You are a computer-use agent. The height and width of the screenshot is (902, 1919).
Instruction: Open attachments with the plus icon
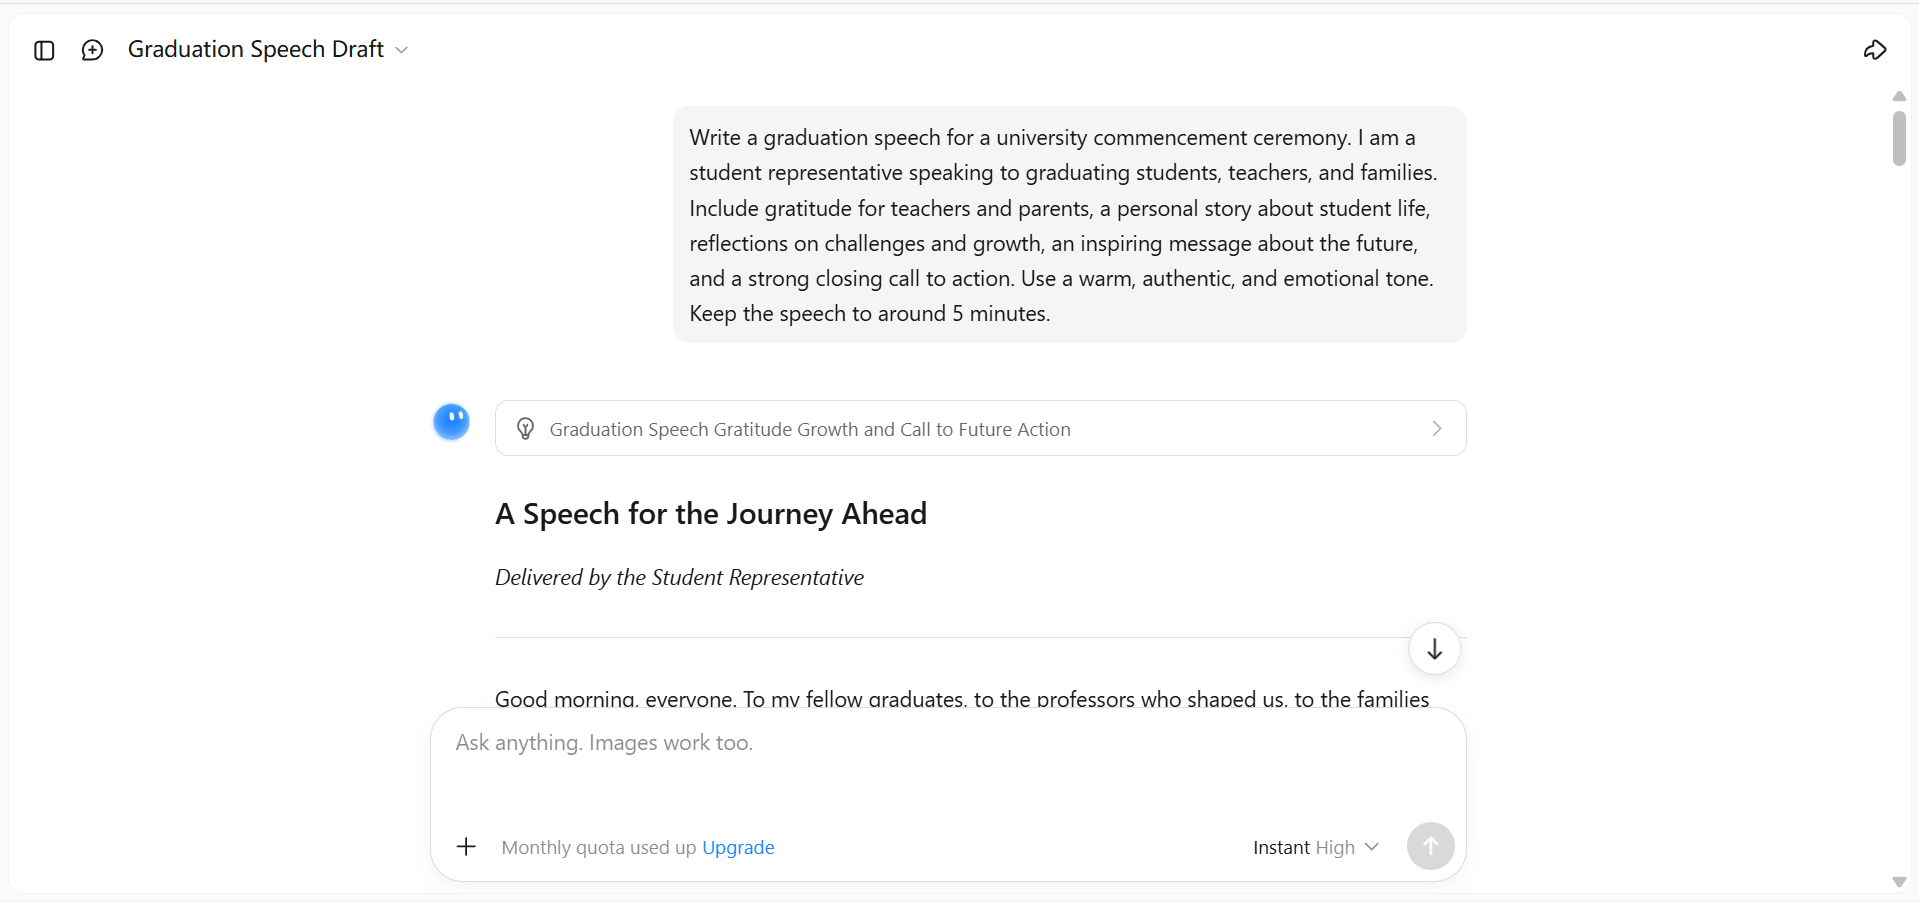point(466,847)
